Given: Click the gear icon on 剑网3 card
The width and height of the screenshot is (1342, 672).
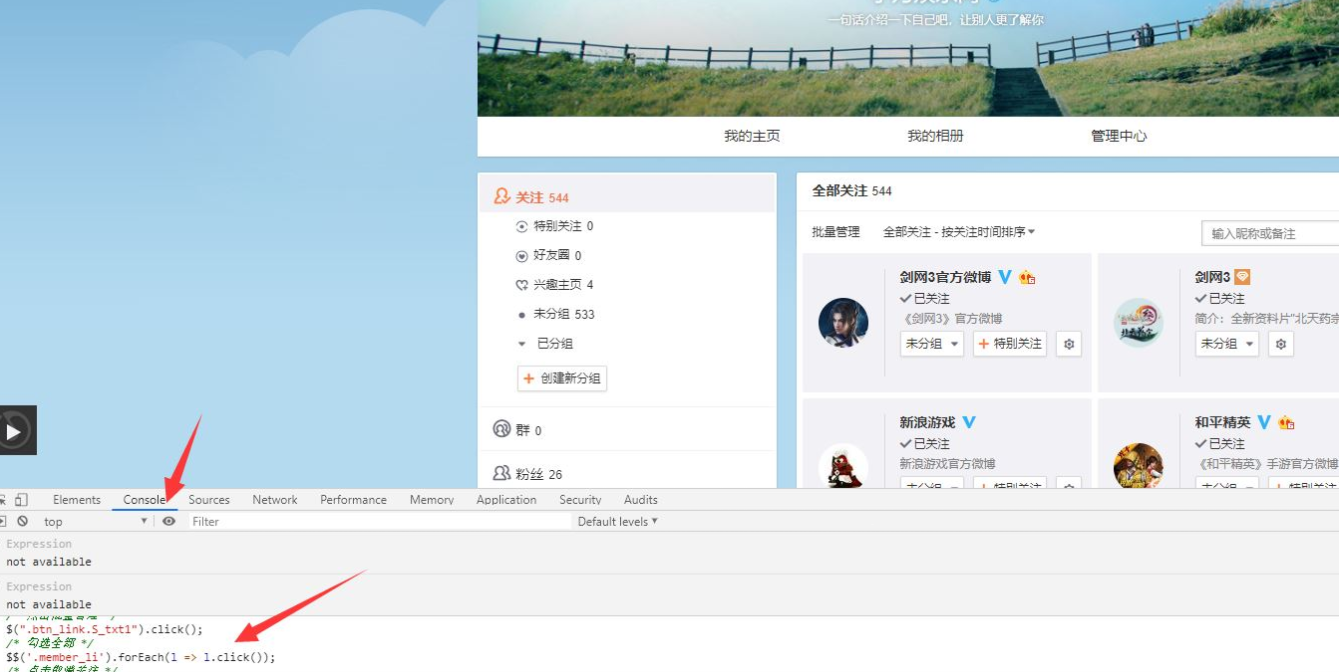Looking at the screenshot, I should click(x=1281, y=344).
